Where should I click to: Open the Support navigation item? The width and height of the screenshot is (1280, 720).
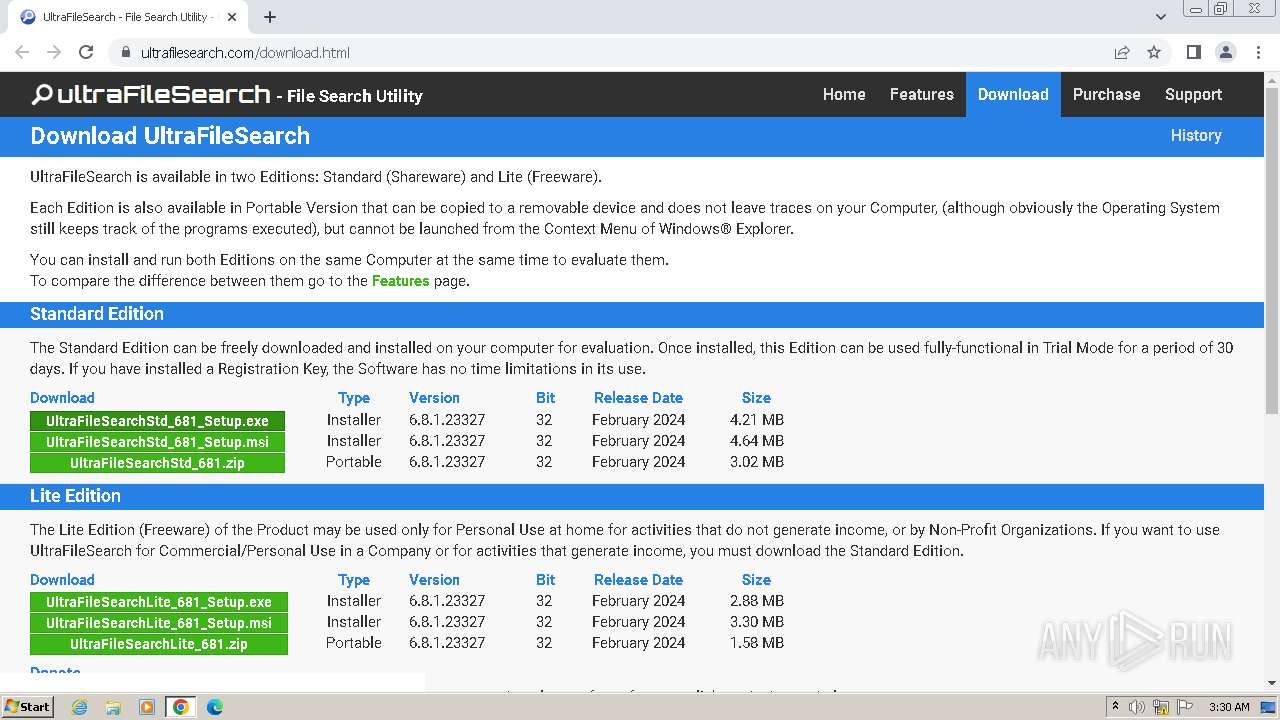(1193, 94)
